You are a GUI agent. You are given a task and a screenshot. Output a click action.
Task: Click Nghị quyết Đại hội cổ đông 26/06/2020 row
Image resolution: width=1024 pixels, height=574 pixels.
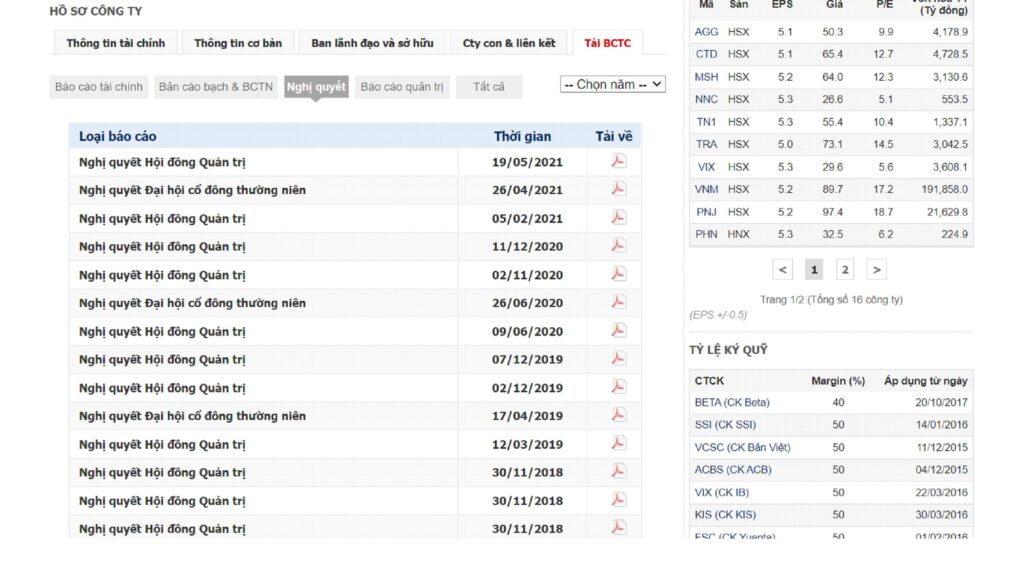pyautogui.click(x=355, y=303)
